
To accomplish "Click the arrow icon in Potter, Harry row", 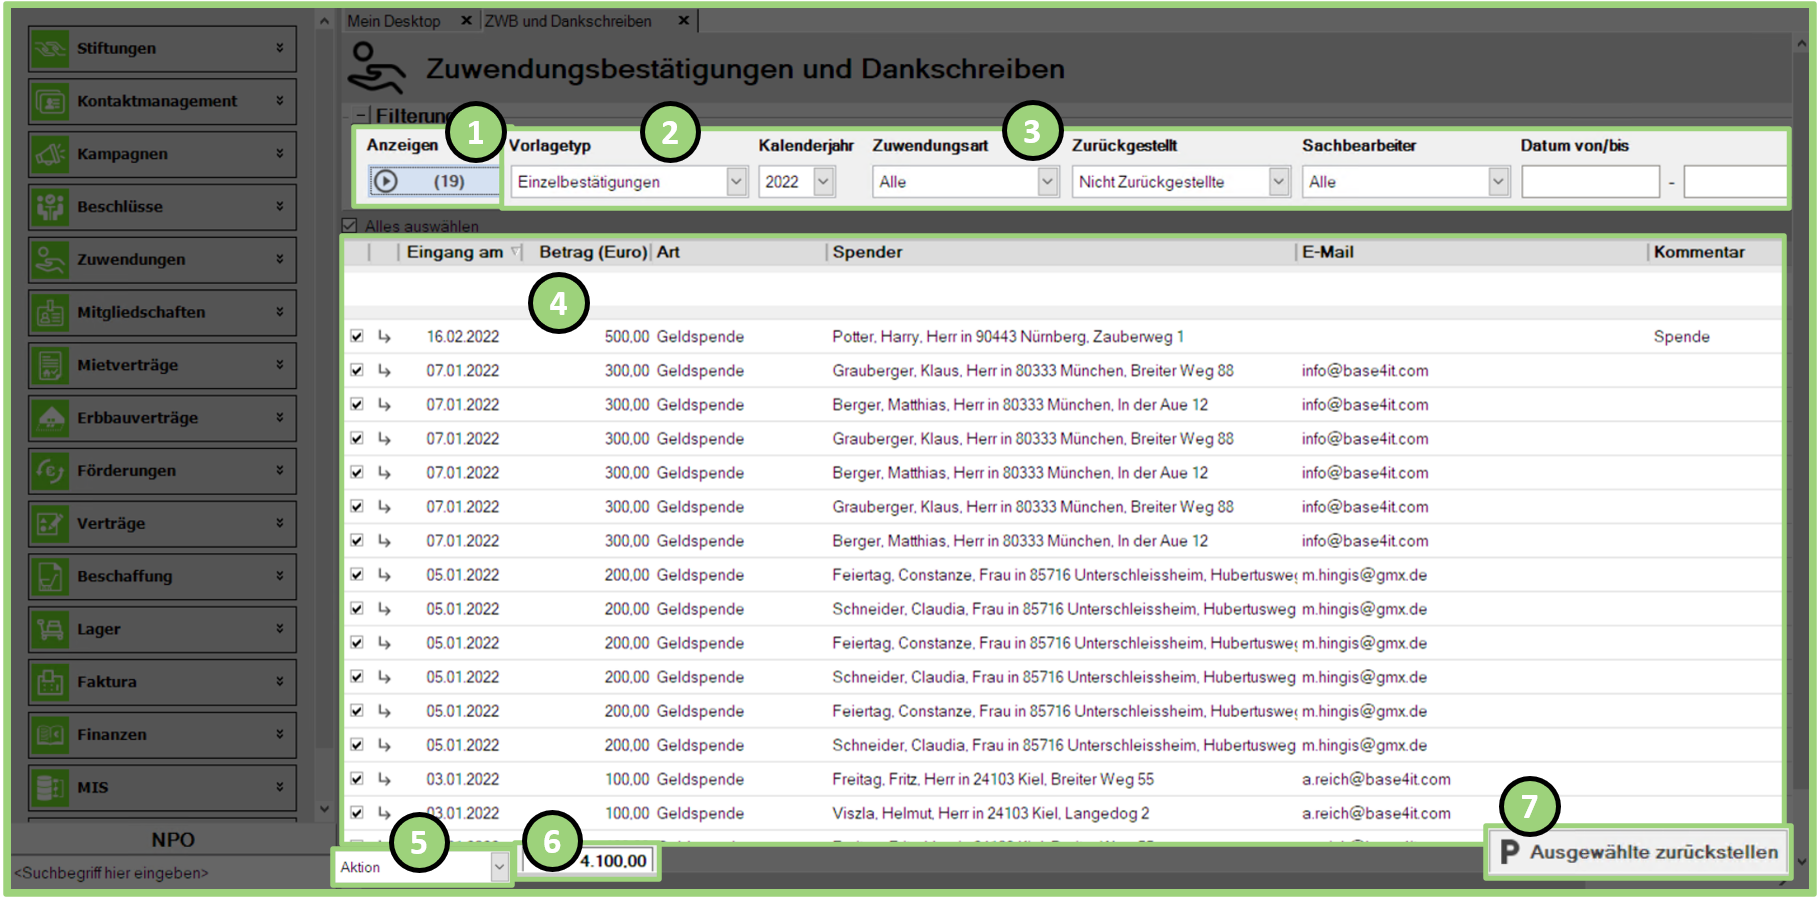I will (384, 337).
